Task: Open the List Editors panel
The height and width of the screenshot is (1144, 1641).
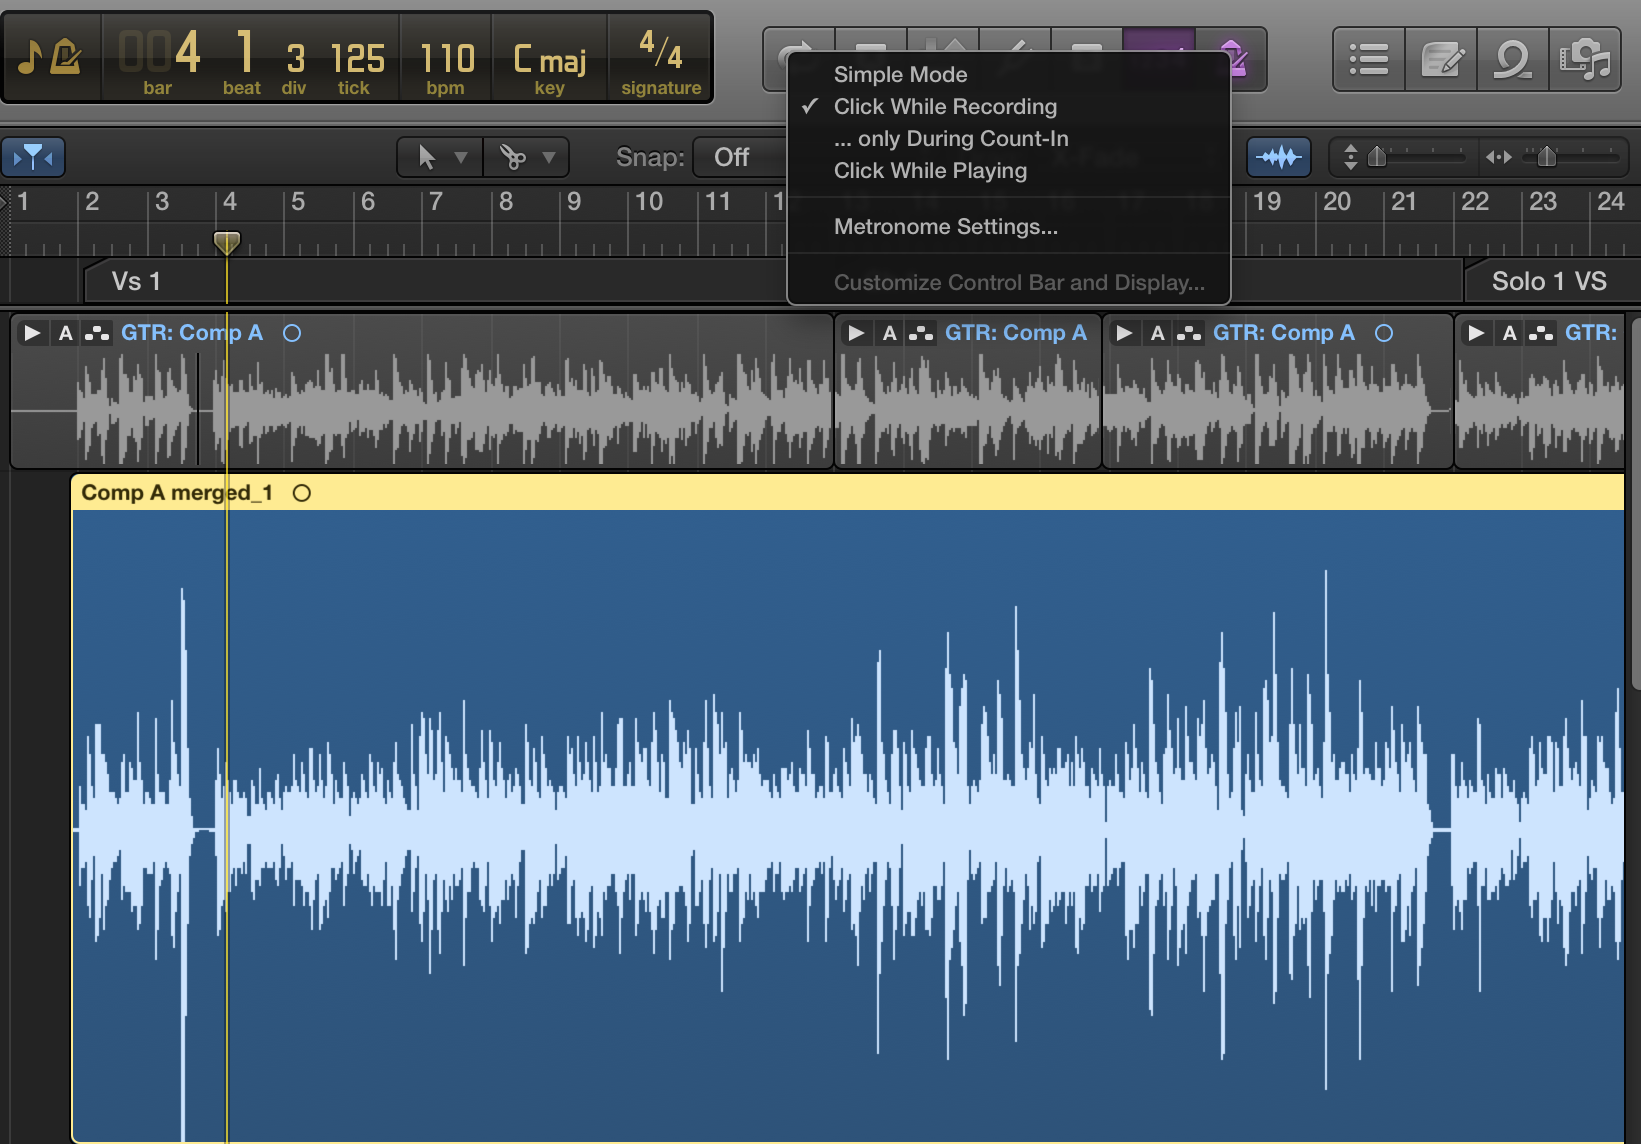Action: pyautogui.click(x=1368, y=60)
